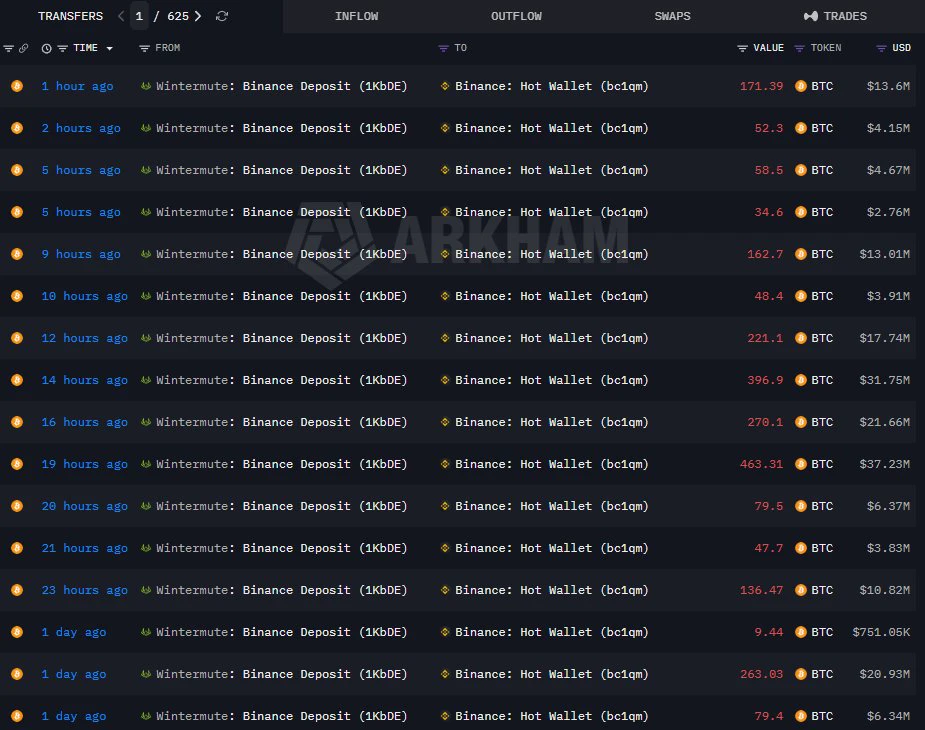
Task: Click BTC token icon in the 396.9 row
Action: 801,380
